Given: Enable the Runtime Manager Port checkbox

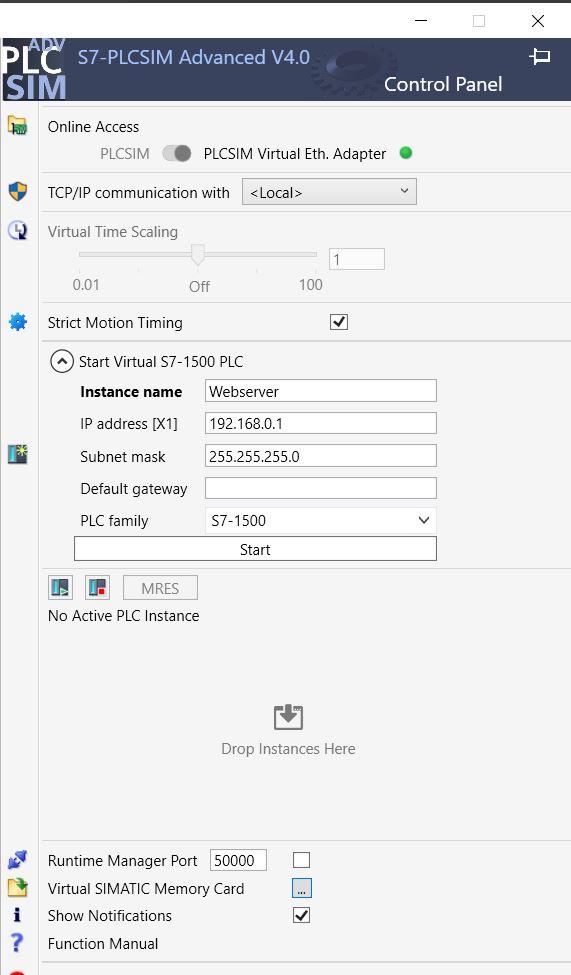Looking at the screenshot, I should [x=301, y=860].
